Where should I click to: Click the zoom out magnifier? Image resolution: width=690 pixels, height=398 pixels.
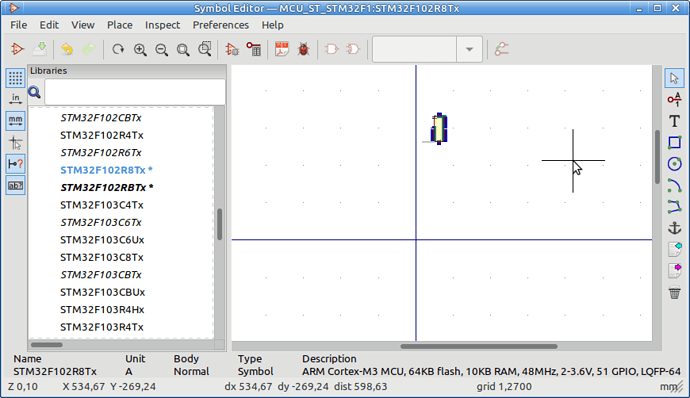pos(161,49)
